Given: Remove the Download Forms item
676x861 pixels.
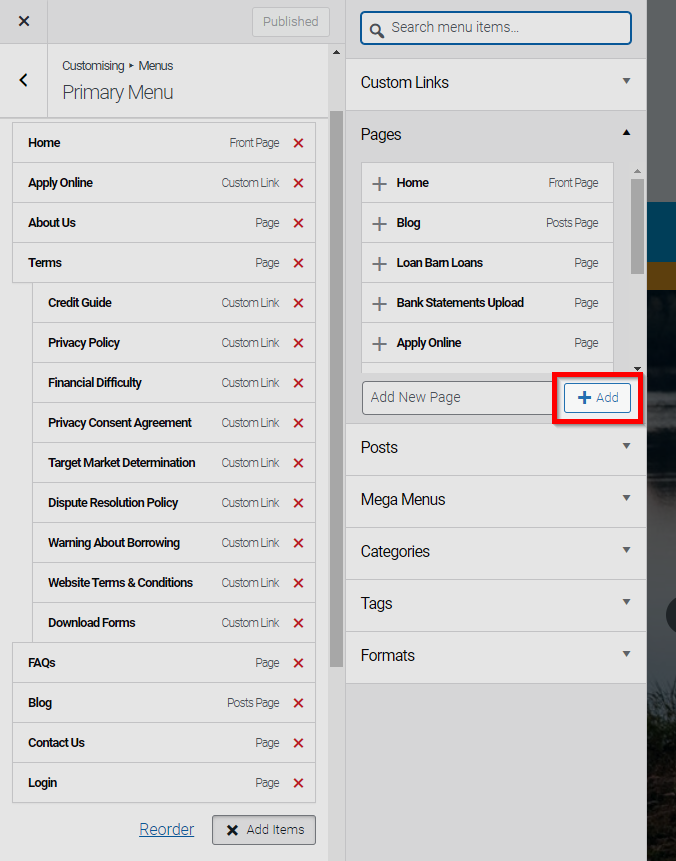Looking at the screenshot, I should [298, 623].
